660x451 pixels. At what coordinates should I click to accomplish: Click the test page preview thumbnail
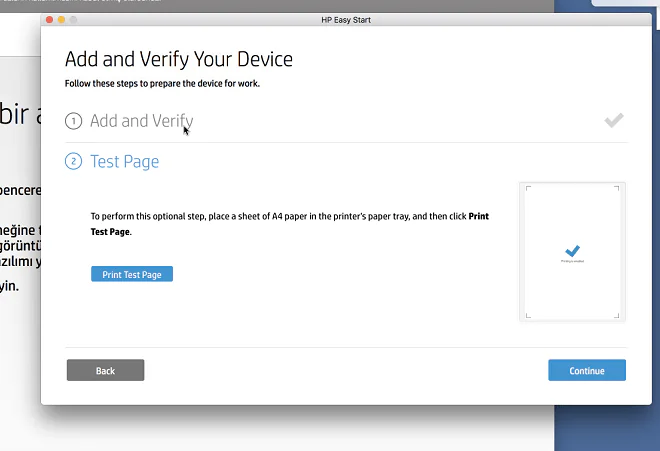click(x=572, y=252)
